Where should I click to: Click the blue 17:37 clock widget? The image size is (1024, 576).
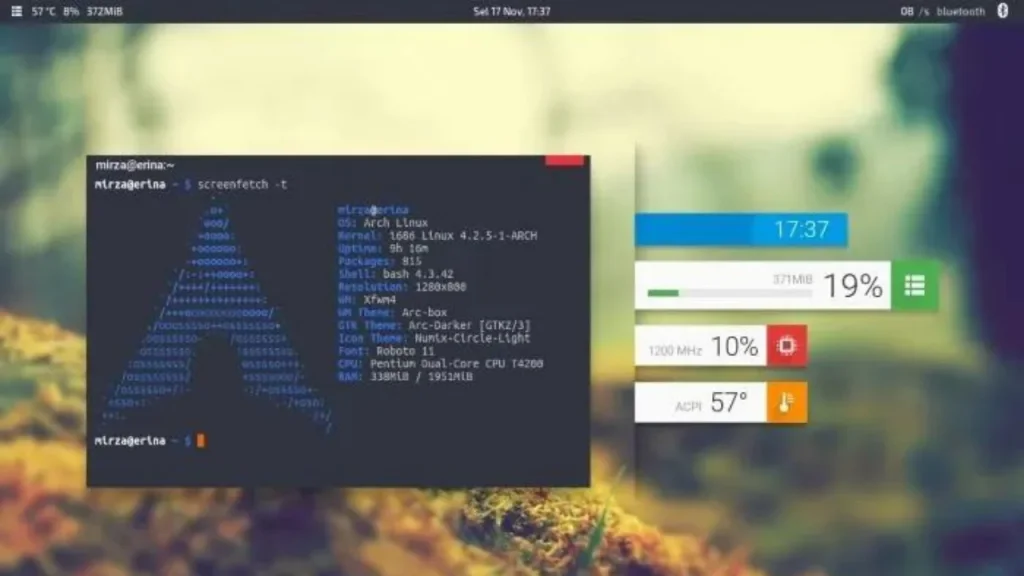point(741,230)
